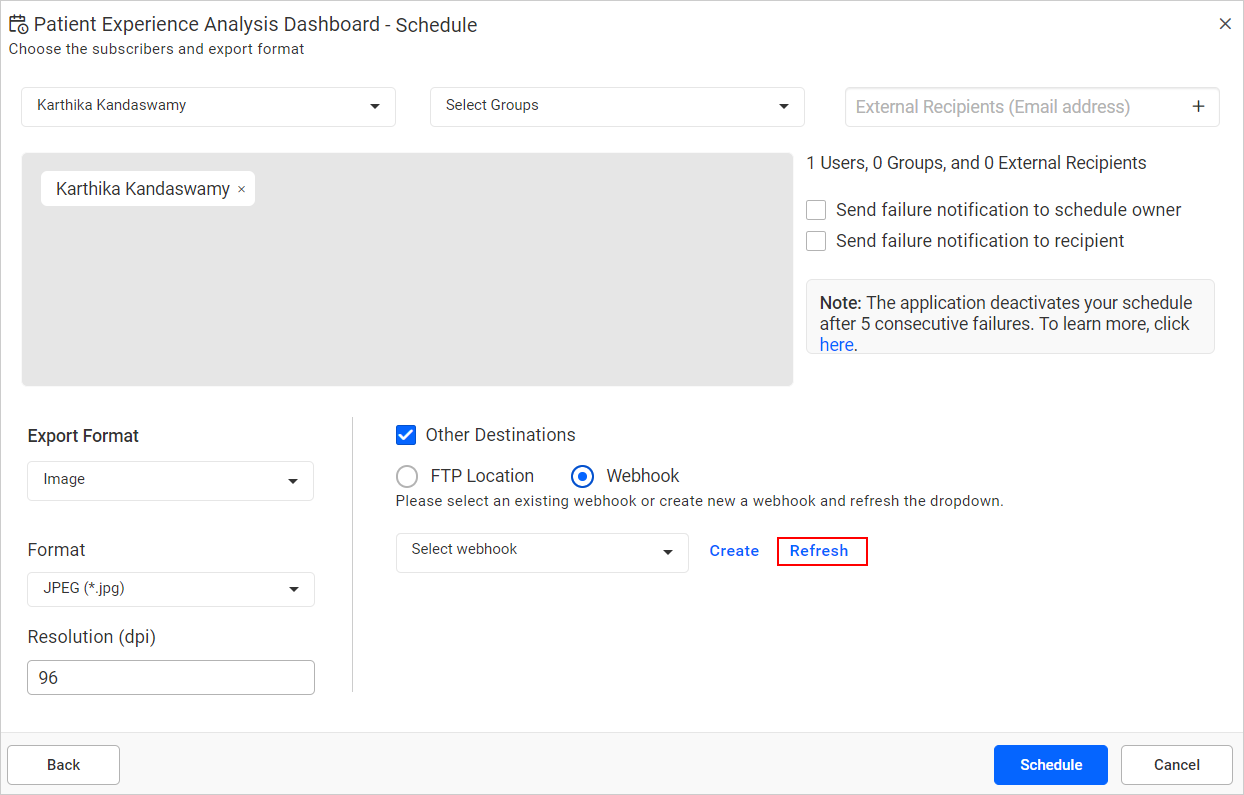Click the plus icon to add an external recipient
The height and width of the screenshot is (795, 1244).
(1198, 107)
